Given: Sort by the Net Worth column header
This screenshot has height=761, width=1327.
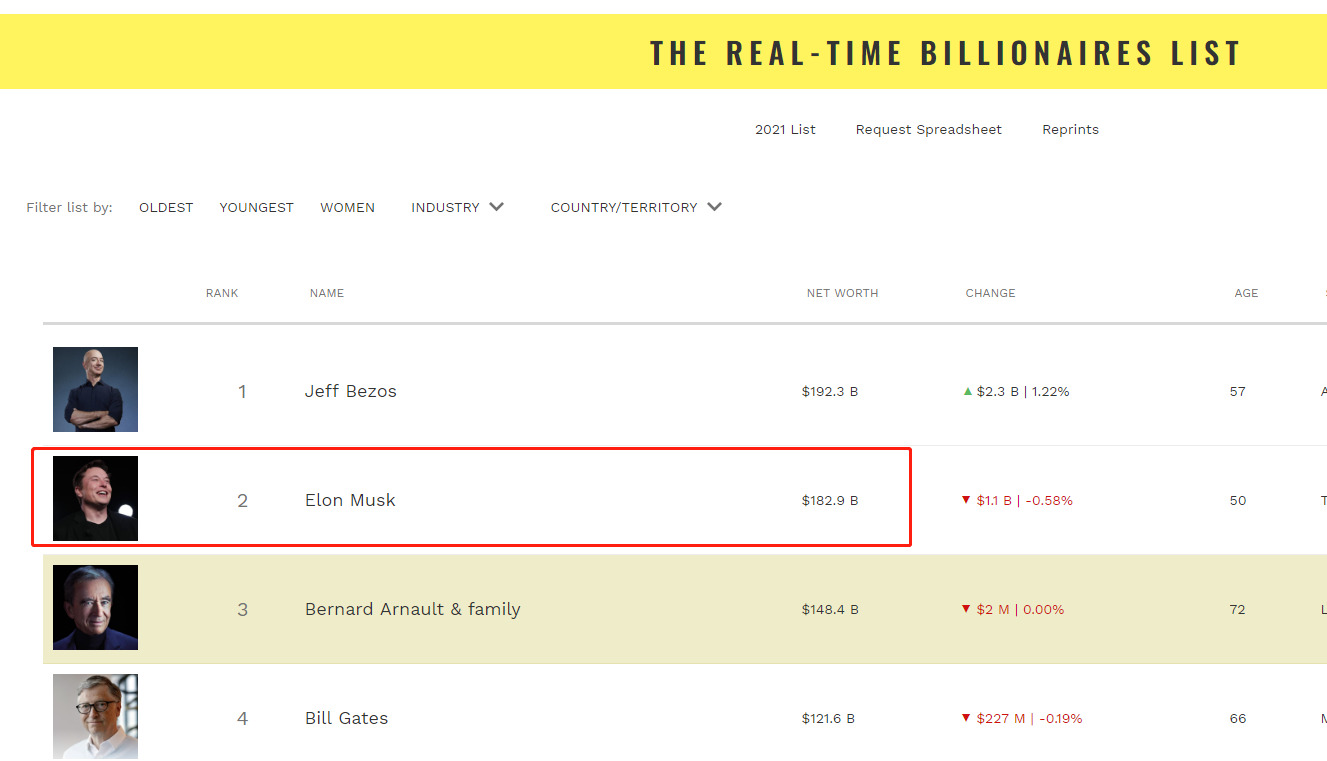Looking at the screenshot, I should (842, 293).
